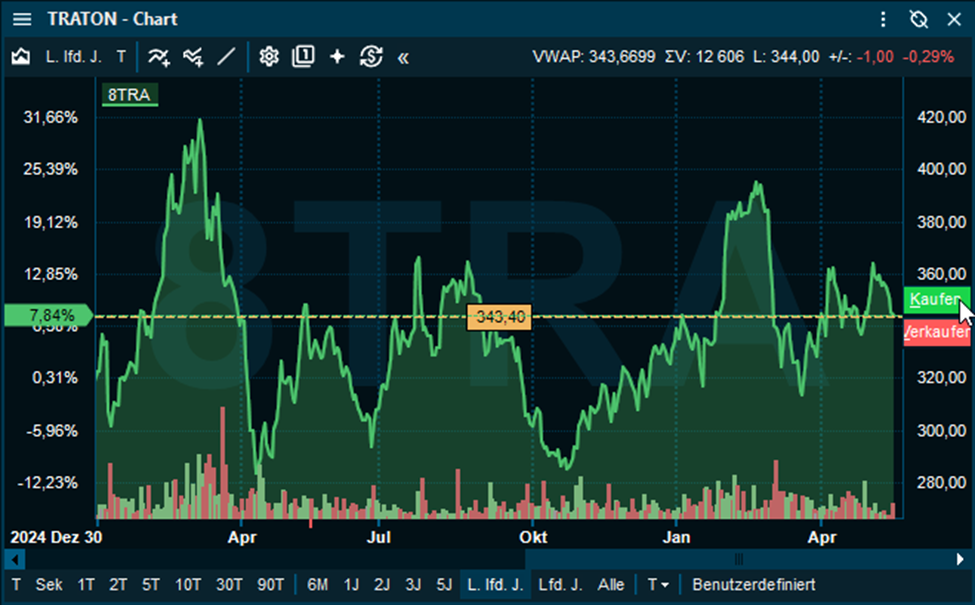The width and height of the screenshot is (975, 605).
Task: Click the layout template icon with number 1
Action: coord(303,57)
